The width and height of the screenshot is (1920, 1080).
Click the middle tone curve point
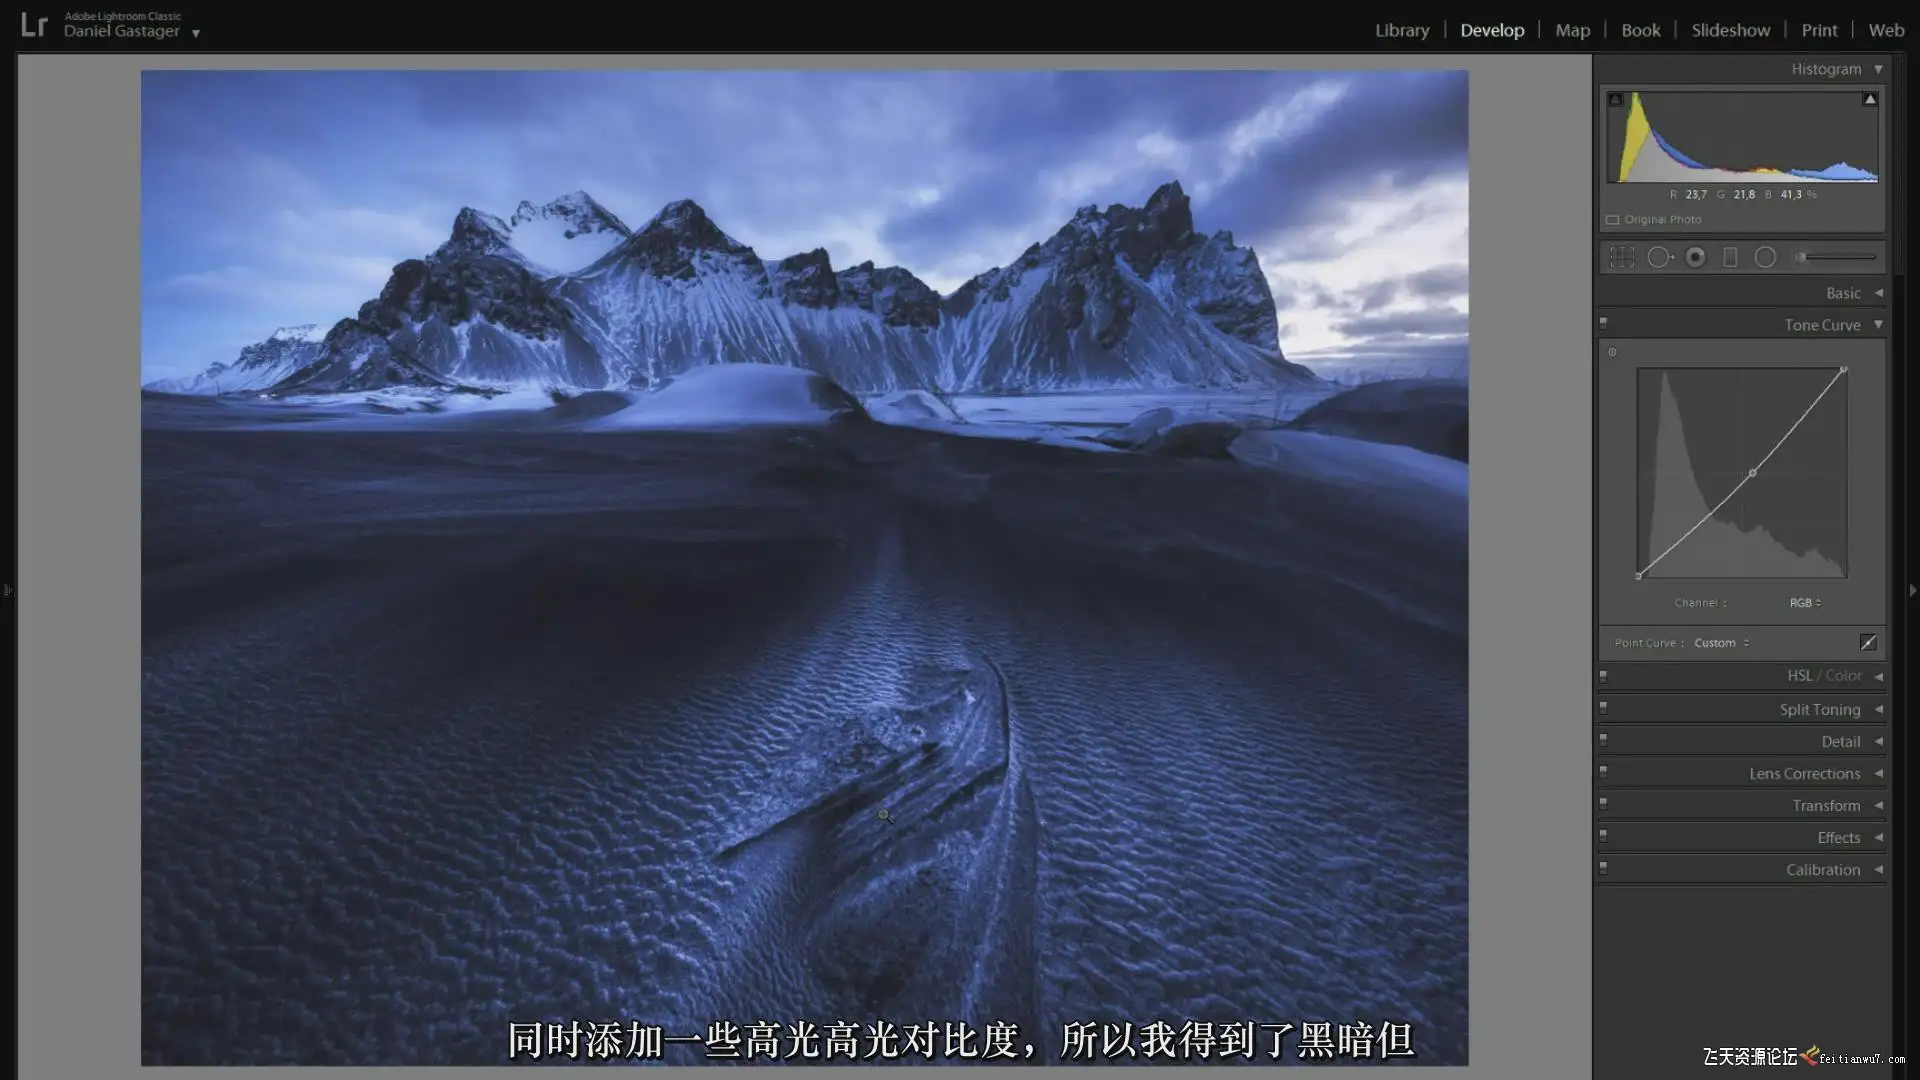point(1752,473)
